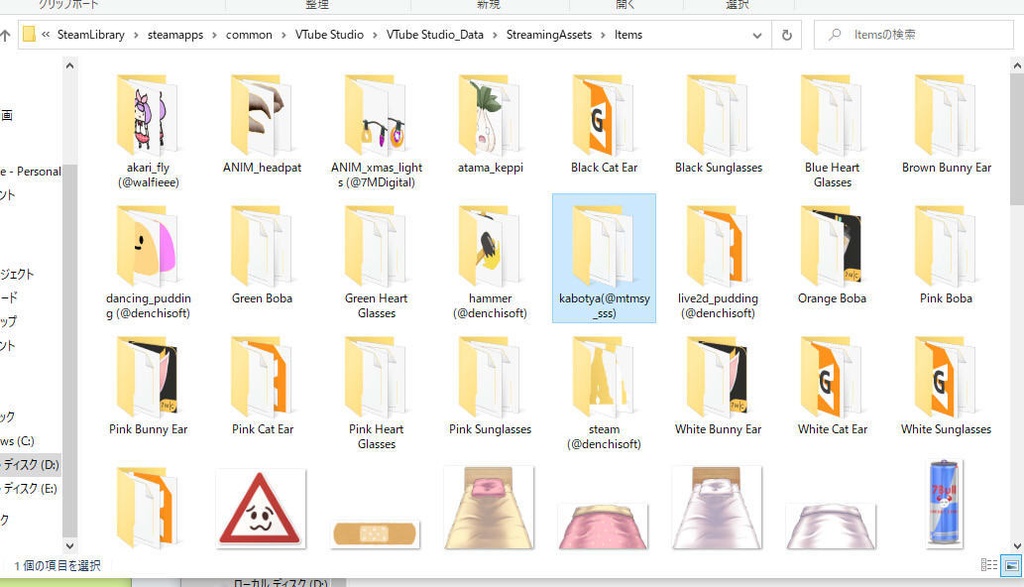Screen dimensions: 1024x587
Task: Select the White Cat Ear folder
Action: [832, 385]
